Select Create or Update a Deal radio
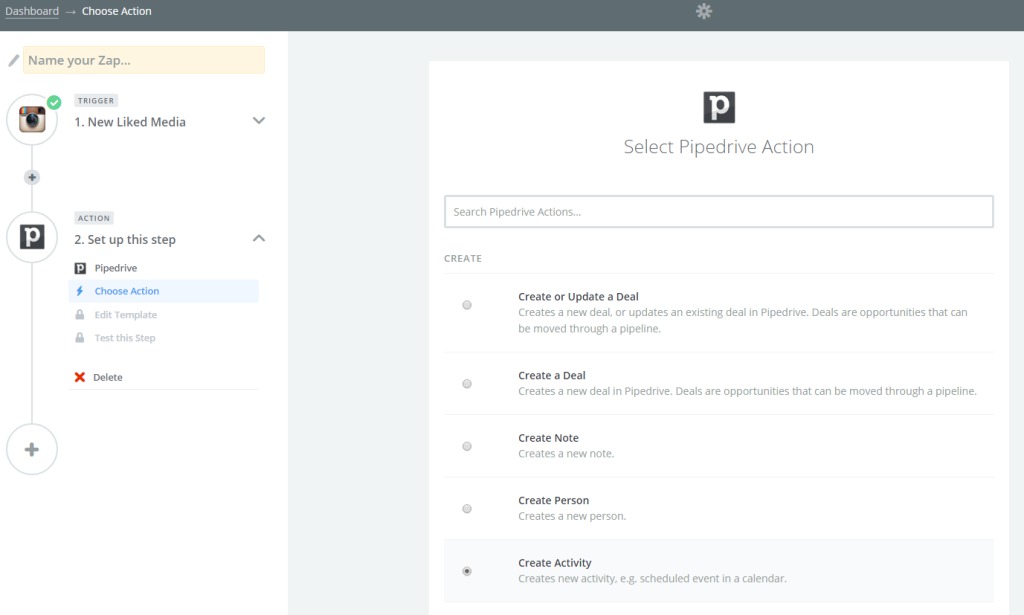Screen dimensions: 1024x615 pyautogui.click(x=467, y=305)
